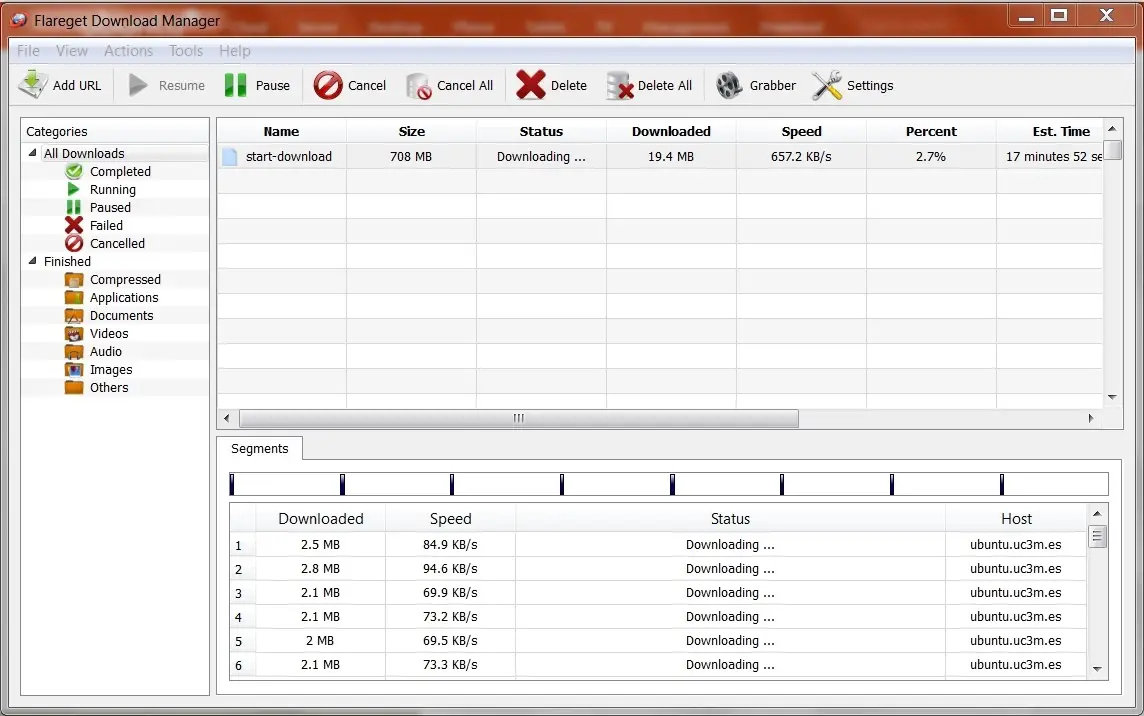Select the Running category icon
Image resolution: width=1144 pixels, height=716 pixels.
click(74, 189)
